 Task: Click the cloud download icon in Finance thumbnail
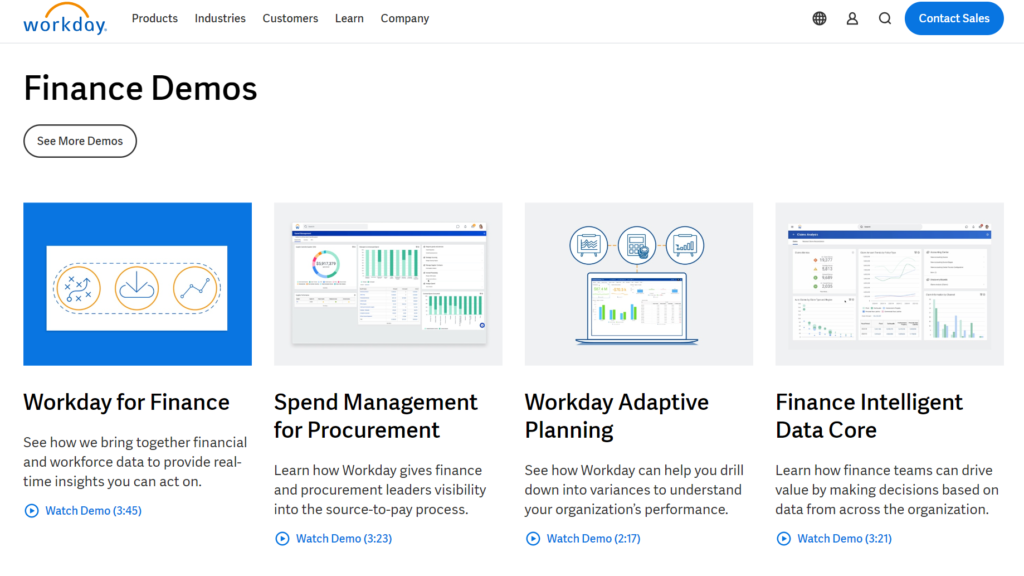(x=136, y=288)
